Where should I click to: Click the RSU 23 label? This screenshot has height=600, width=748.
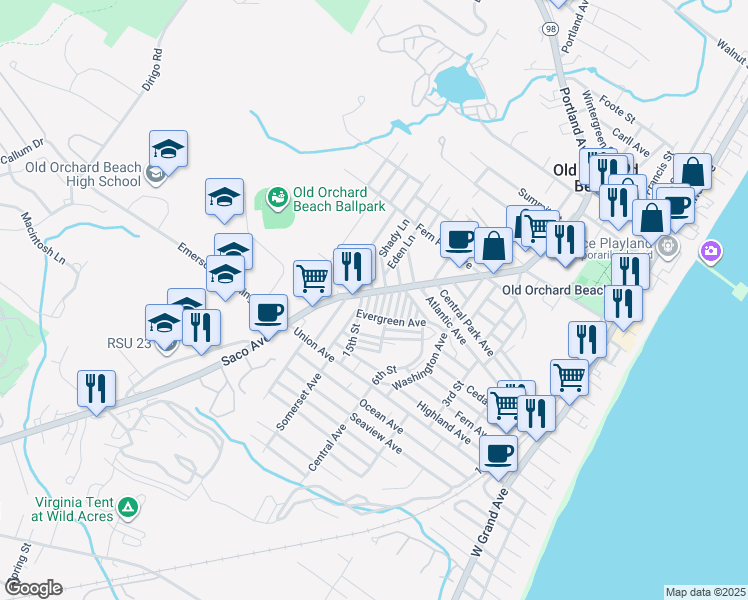click(129, 343)
